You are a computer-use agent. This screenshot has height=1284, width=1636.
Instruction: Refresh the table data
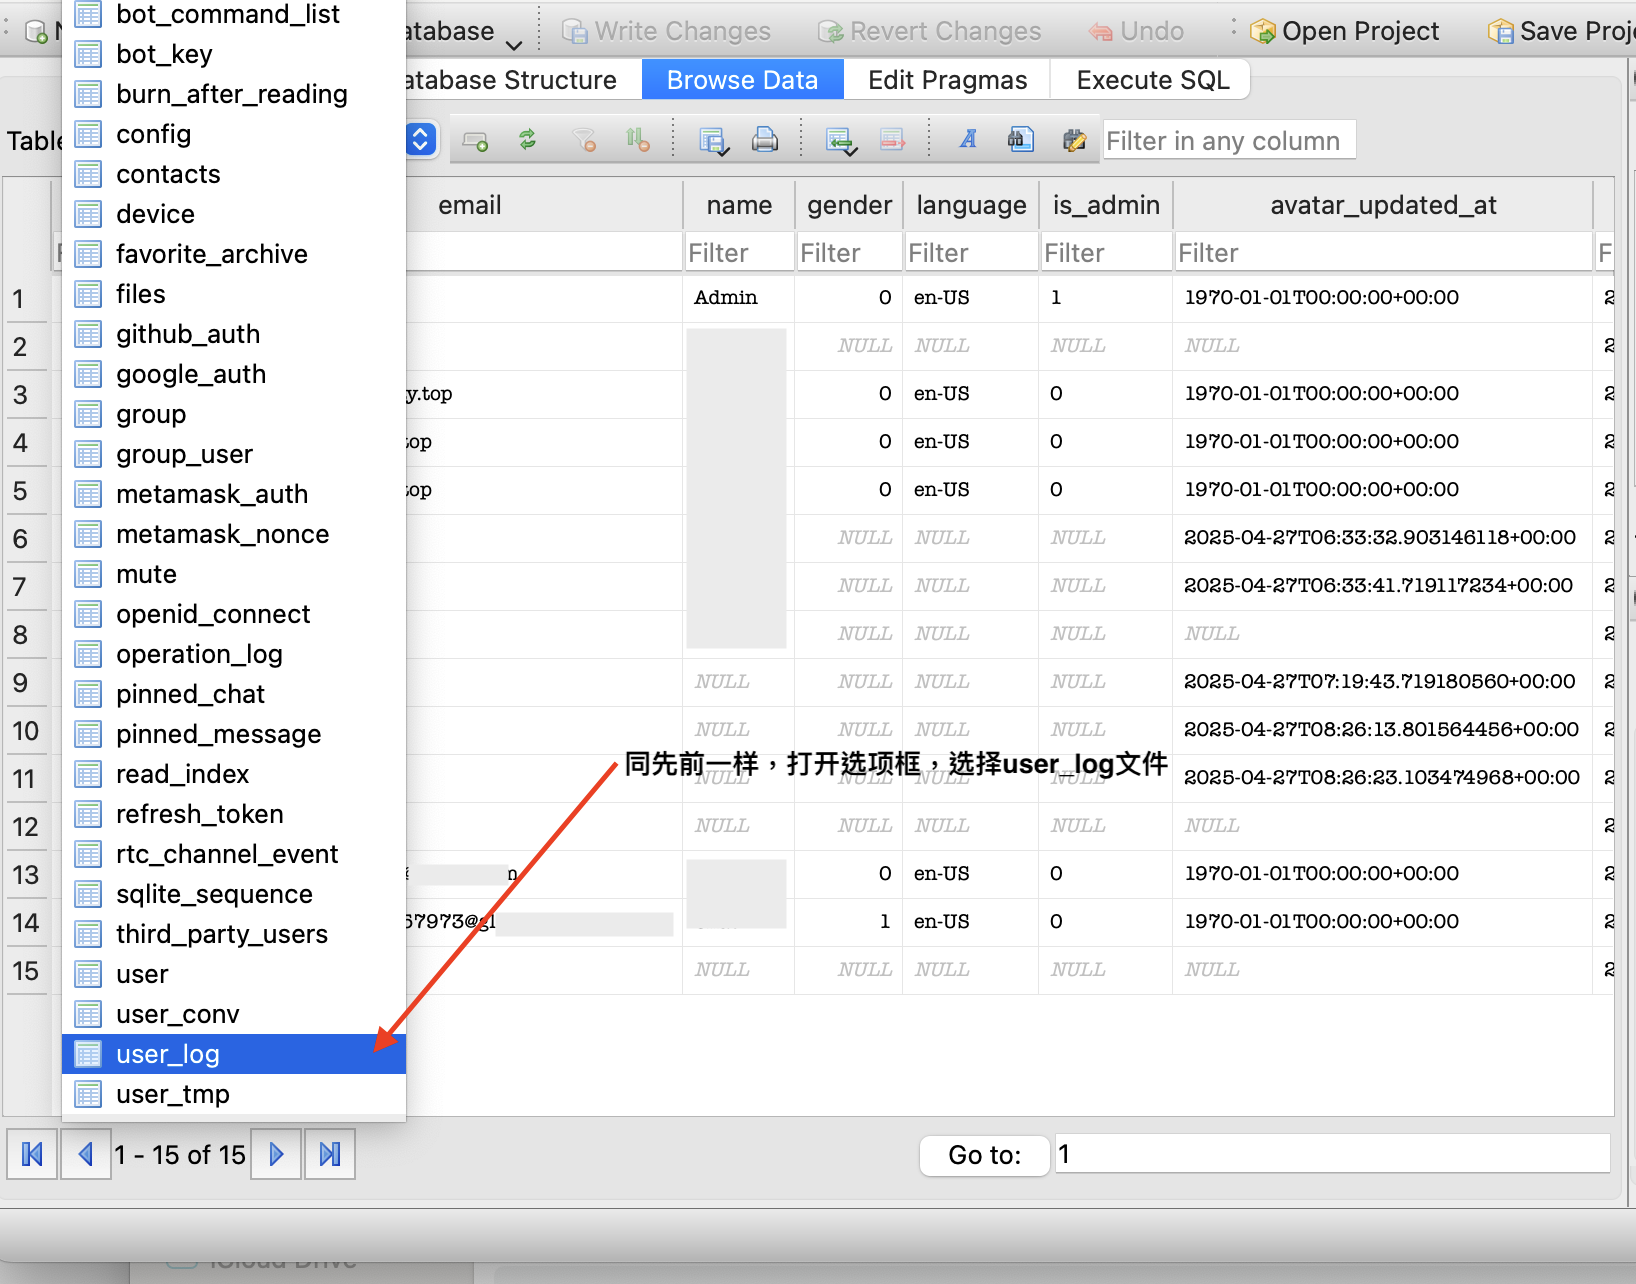(x=528, y=139)
